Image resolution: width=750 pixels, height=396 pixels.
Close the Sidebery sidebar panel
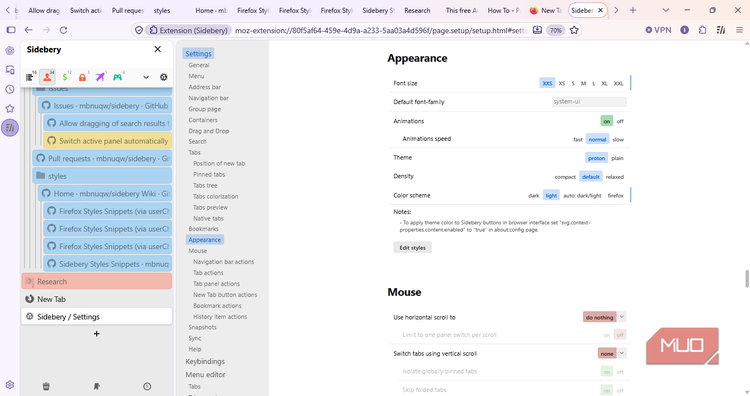(157, 49)
